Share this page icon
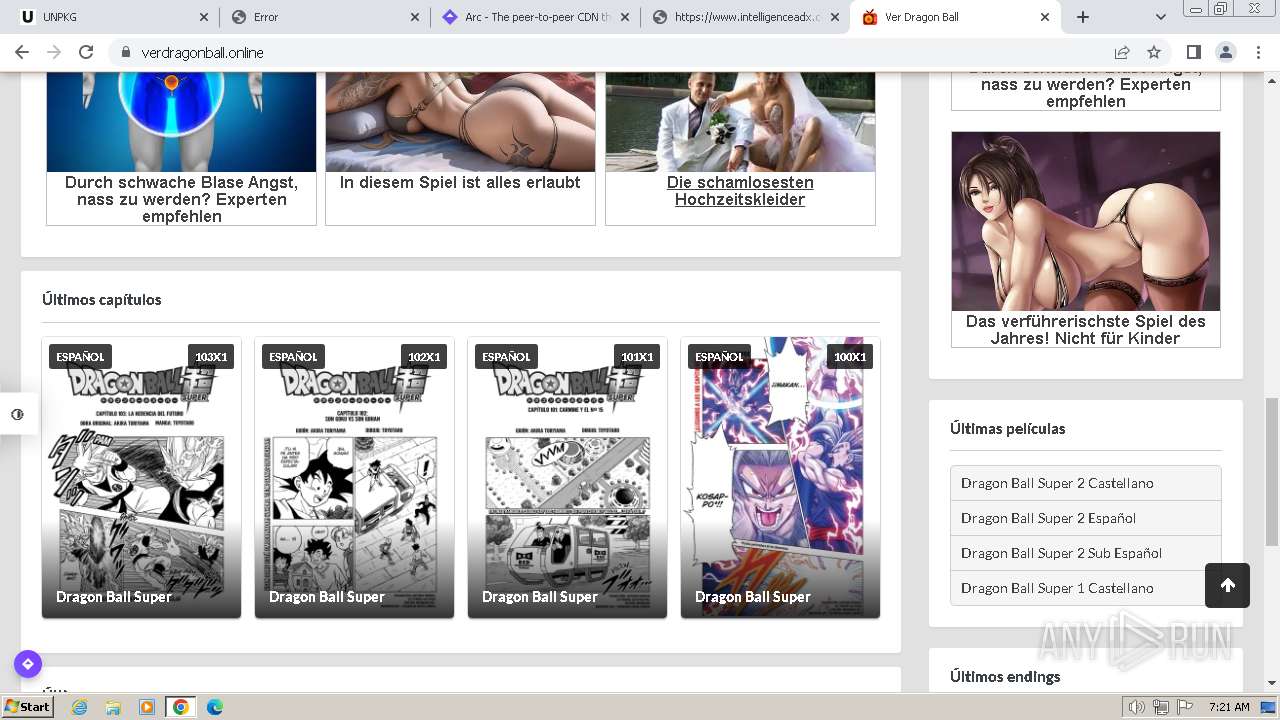Viewport: 1280px width, 720px height. coord(1122,52)
